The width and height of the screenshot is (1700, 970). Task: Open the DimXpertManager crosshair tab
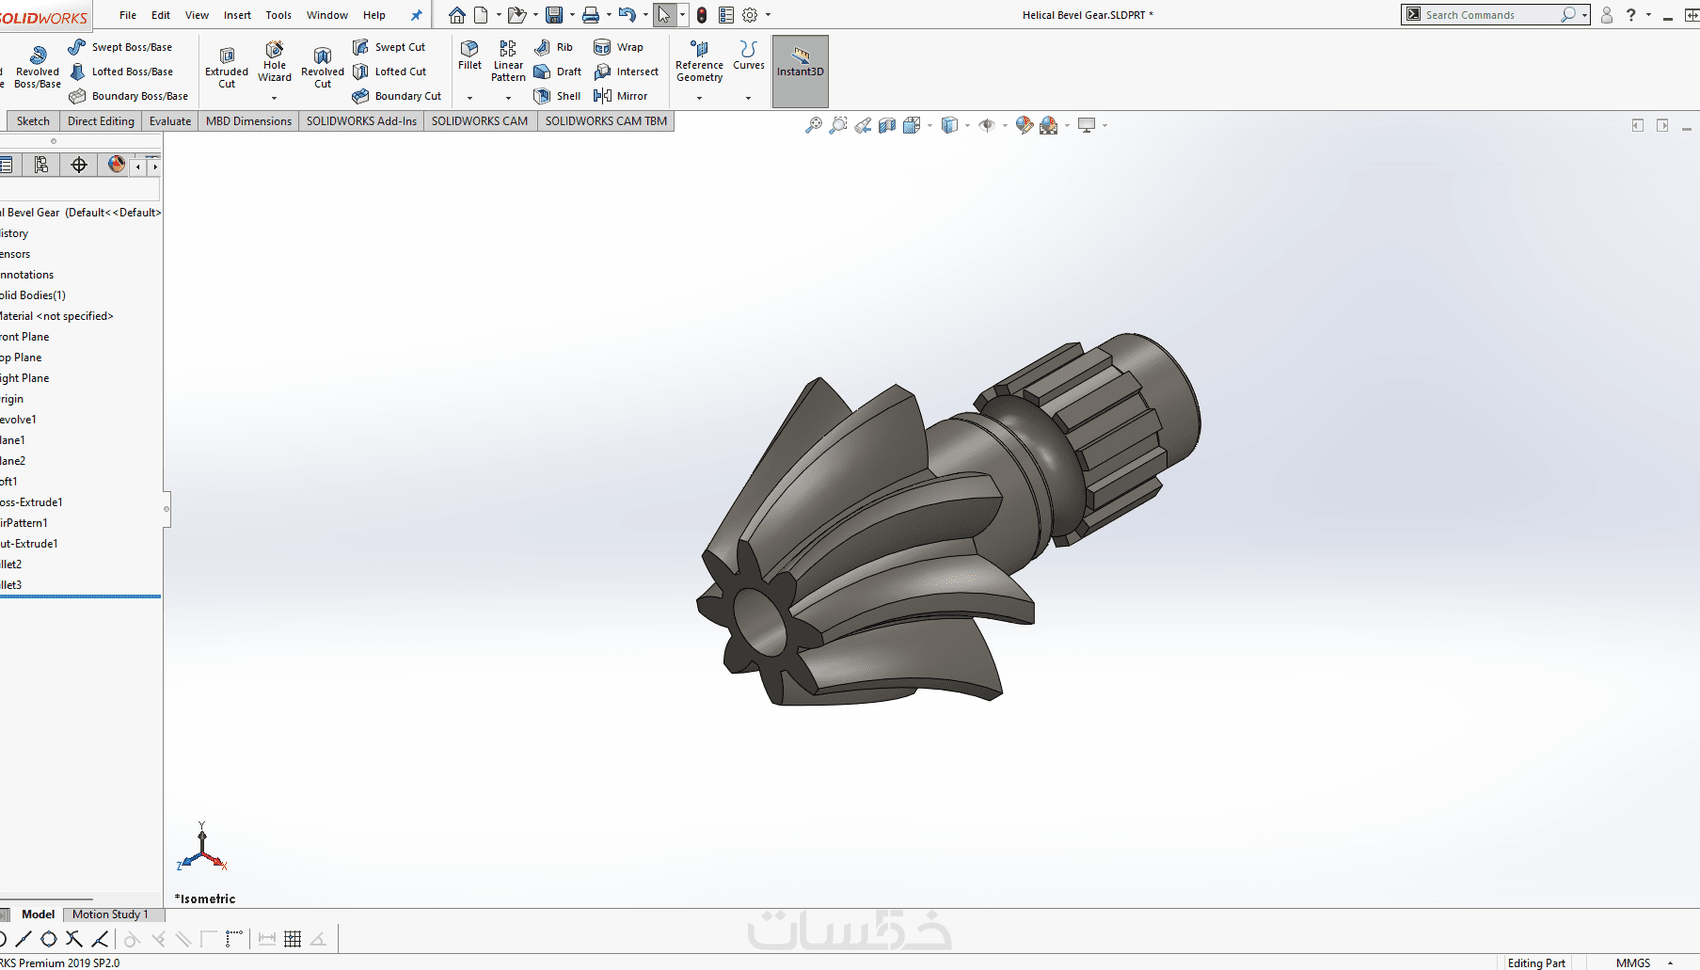79,165
